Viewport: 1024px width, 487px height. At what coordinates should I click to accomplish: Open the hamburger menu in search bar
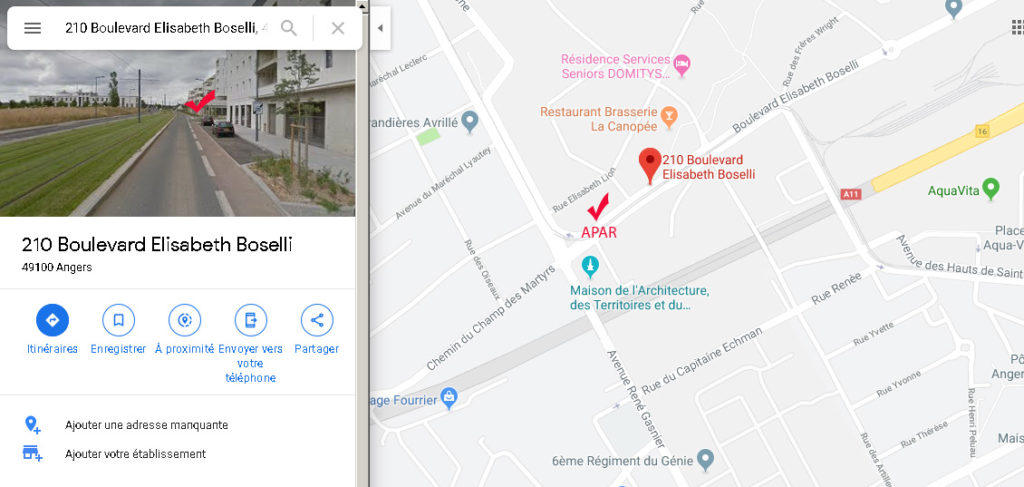point(33,28)
